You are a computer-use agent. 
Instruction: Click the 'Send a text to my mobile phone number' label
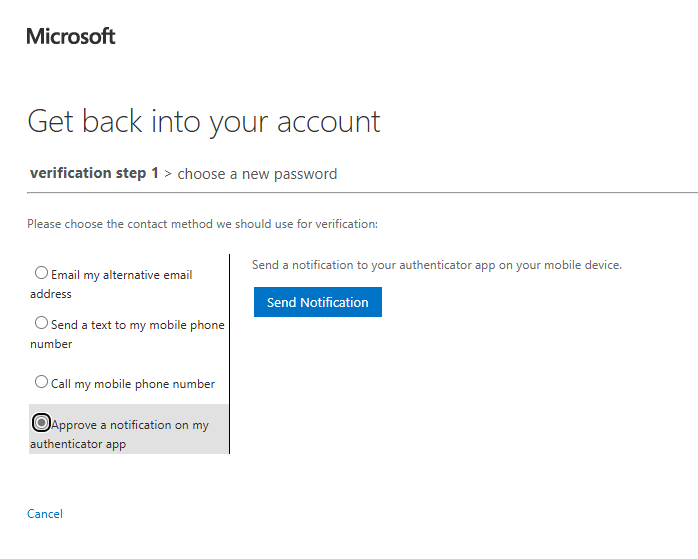(137, 325)
